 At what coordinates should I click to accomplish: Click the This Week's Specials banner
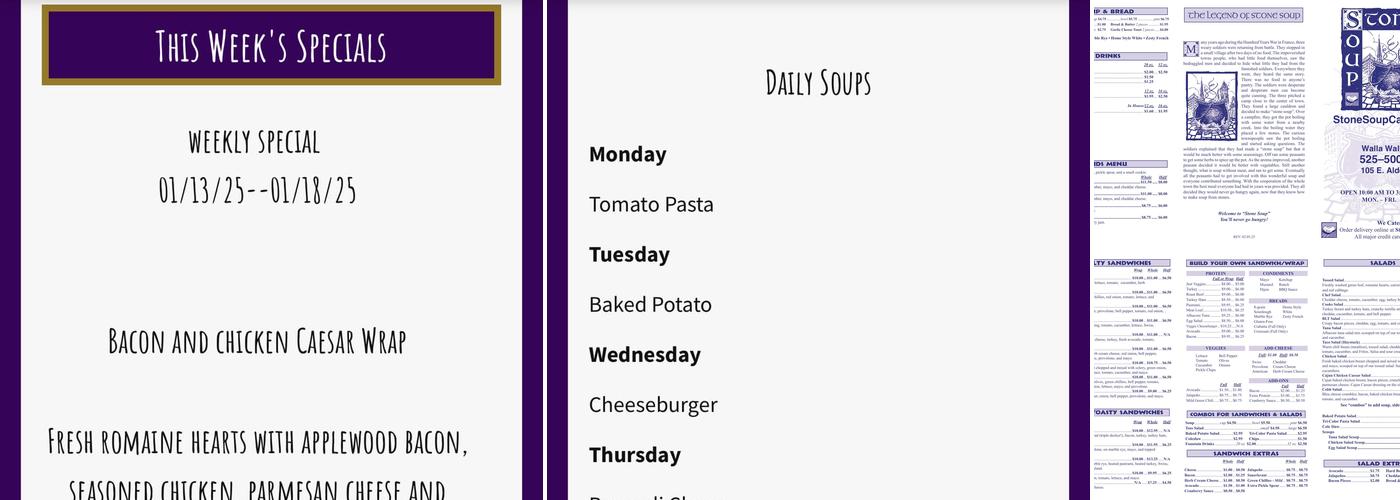[x=271, y=46]
